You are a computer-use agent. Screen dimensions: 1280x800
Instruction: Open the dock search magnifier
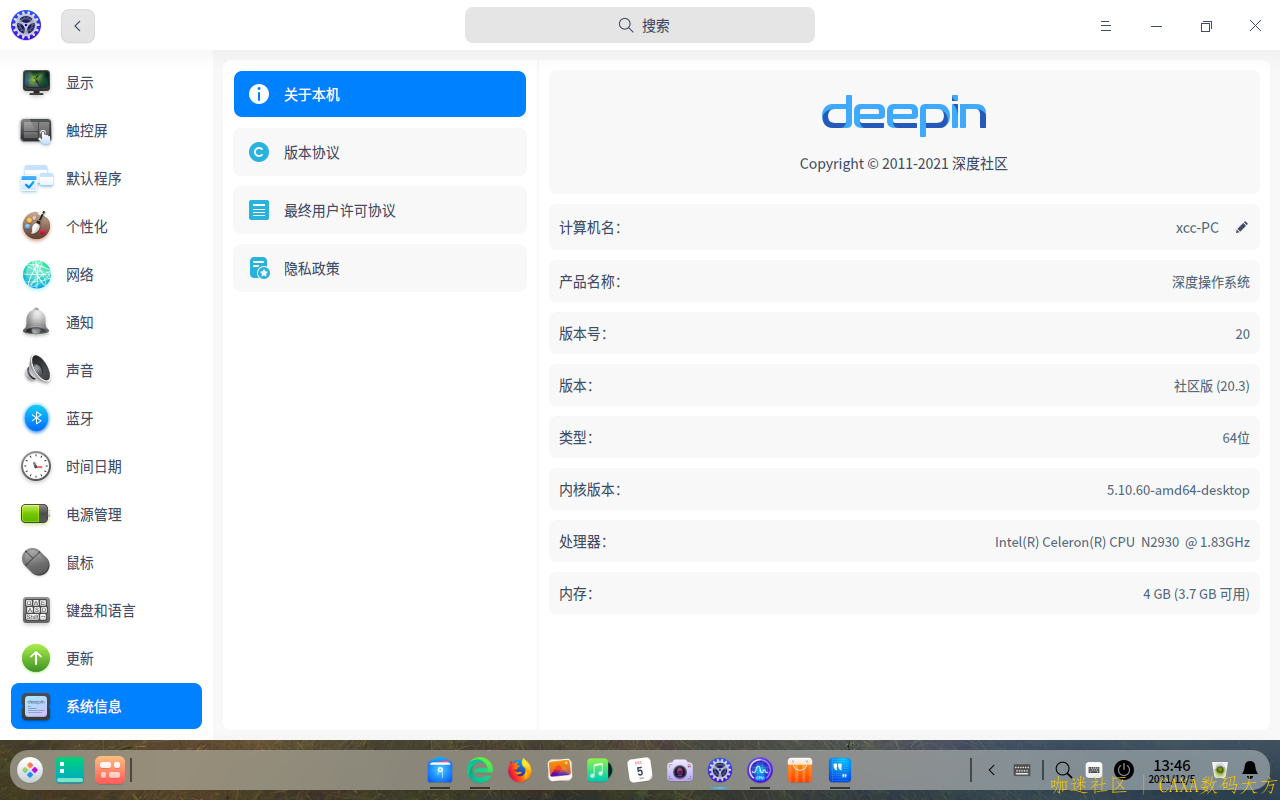click(x=1064, y=770)
